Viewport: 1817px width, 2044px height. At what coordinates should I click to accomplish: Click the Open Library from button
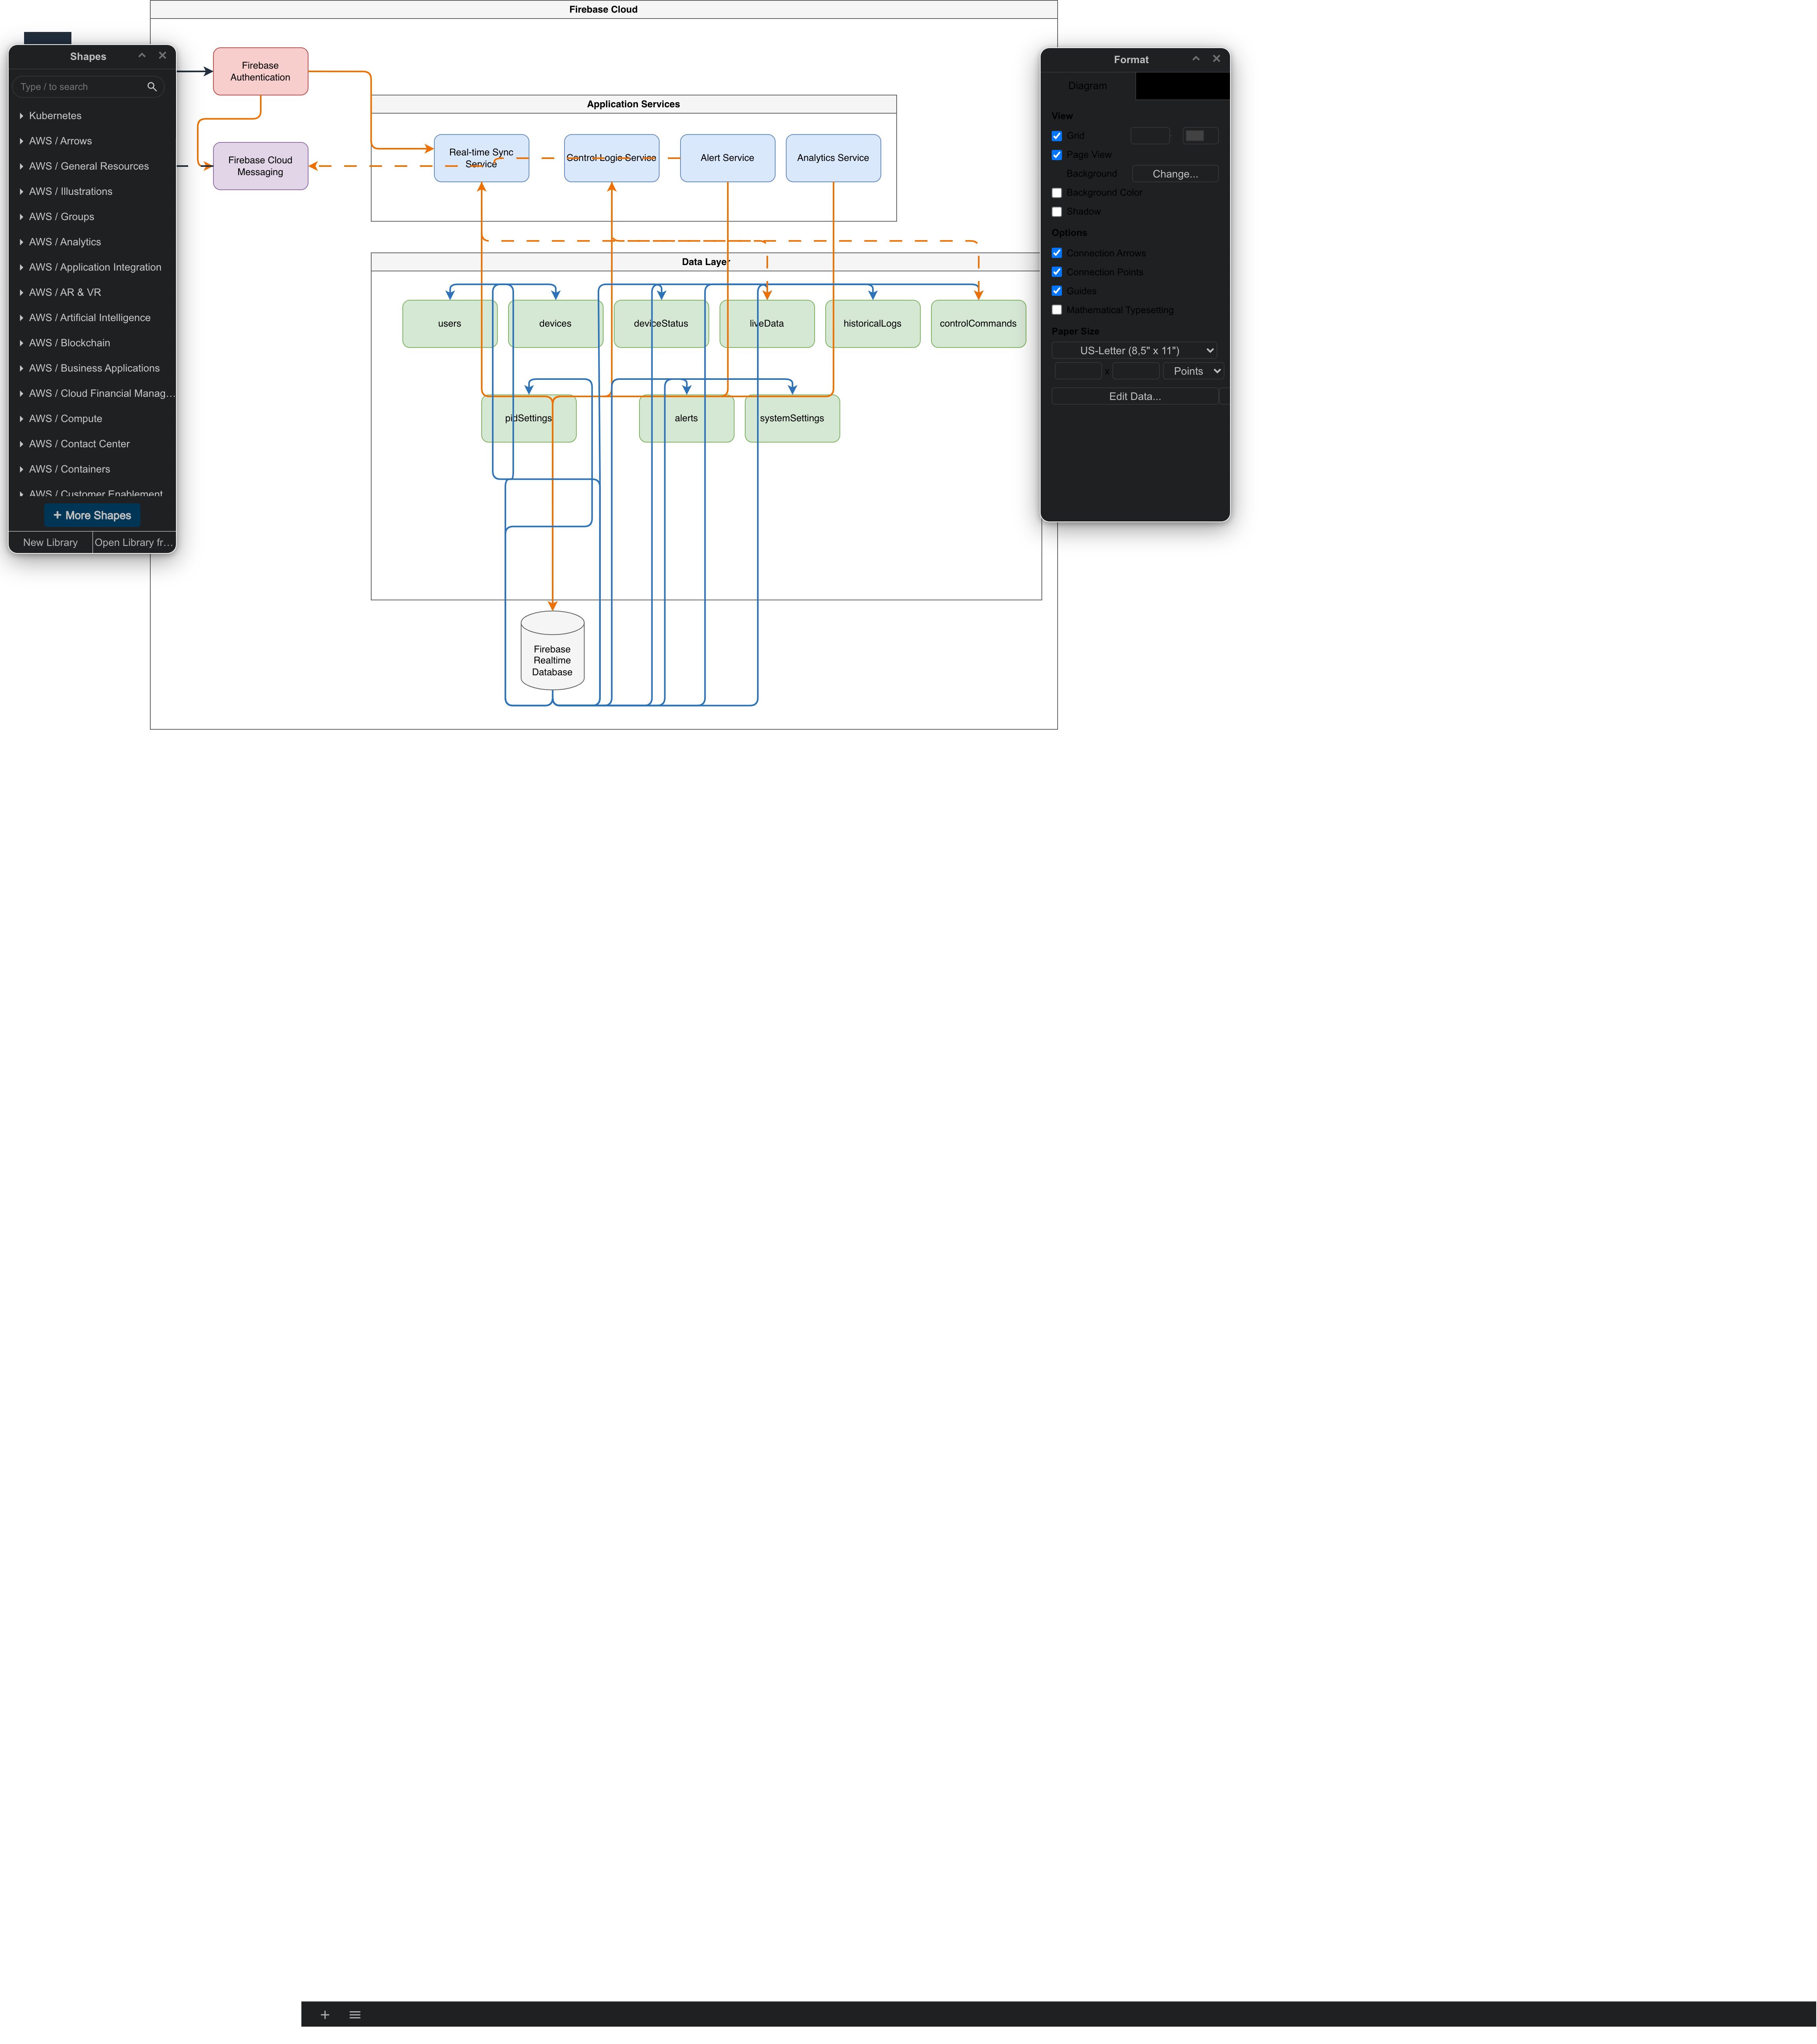tap(134, 543)
